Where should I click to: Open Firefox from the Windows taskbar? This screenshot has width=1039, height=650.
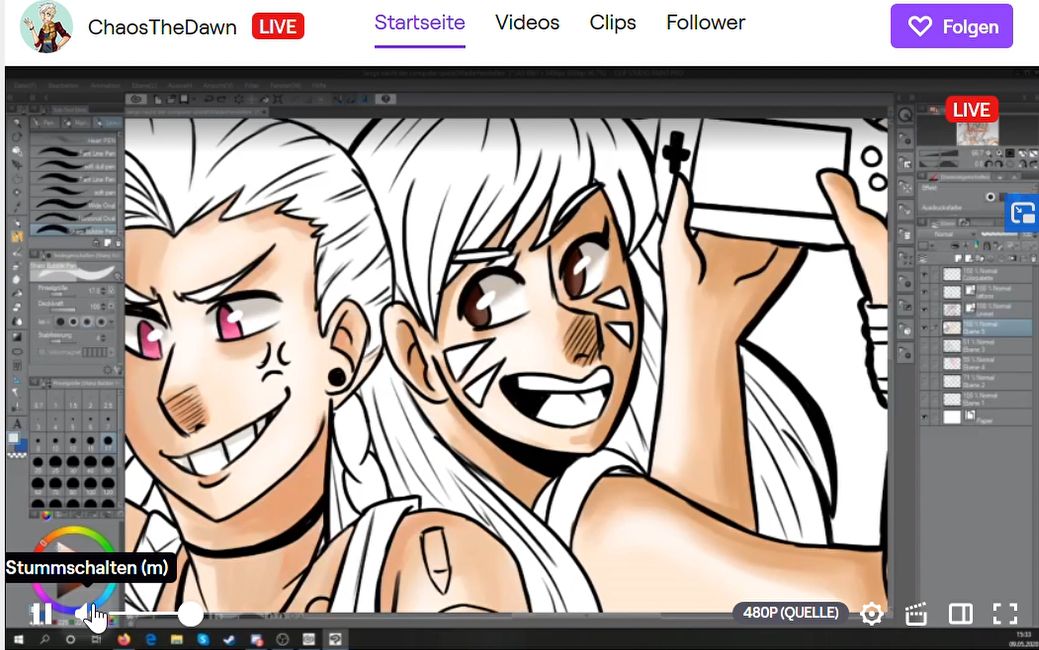click(124, 639)
